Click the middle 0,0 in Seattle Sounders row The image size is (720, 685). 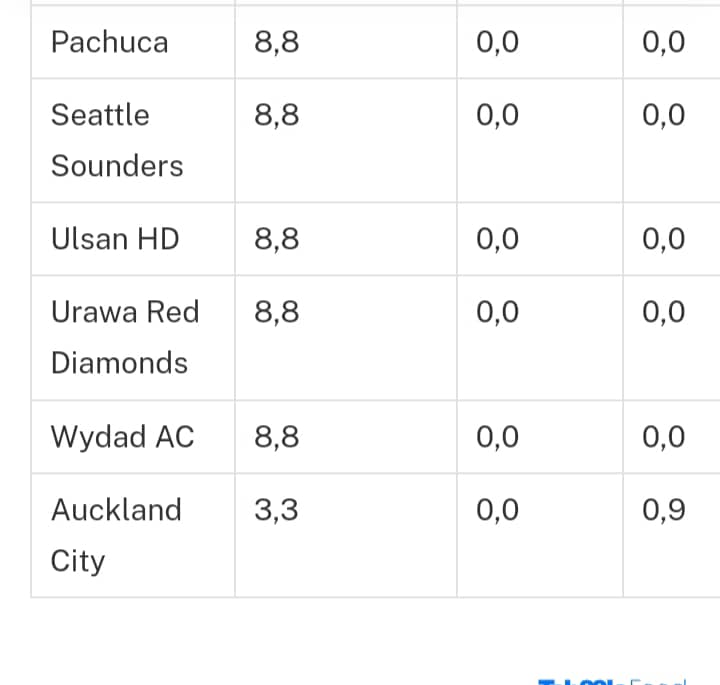pyautogui.click(x=498, y=115)
